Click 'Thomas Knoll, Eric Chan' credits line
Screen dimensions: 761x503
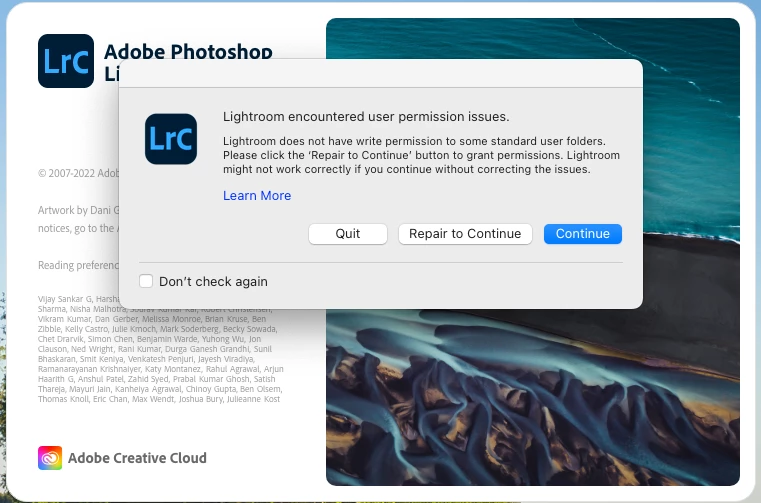[159, 399]
